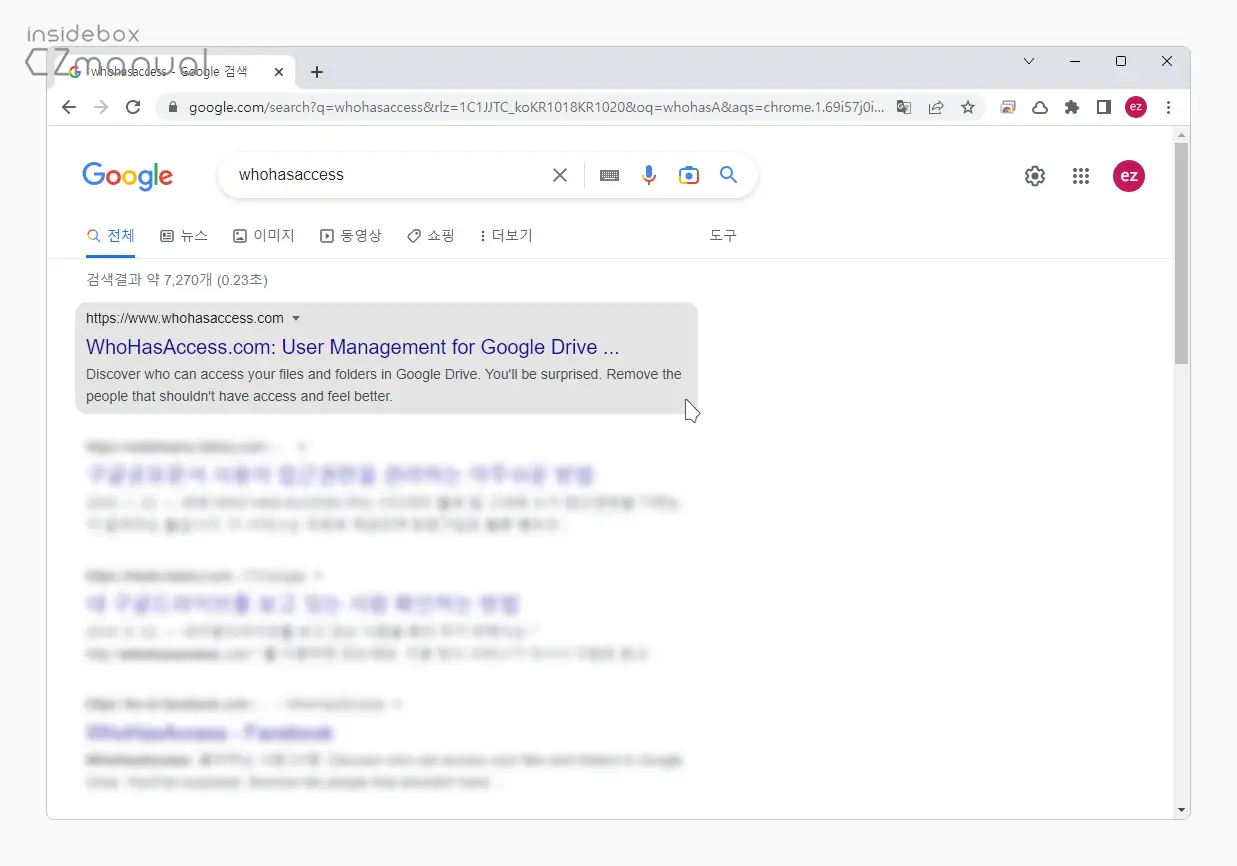Open Google quick settings gear

point(1035,176)
